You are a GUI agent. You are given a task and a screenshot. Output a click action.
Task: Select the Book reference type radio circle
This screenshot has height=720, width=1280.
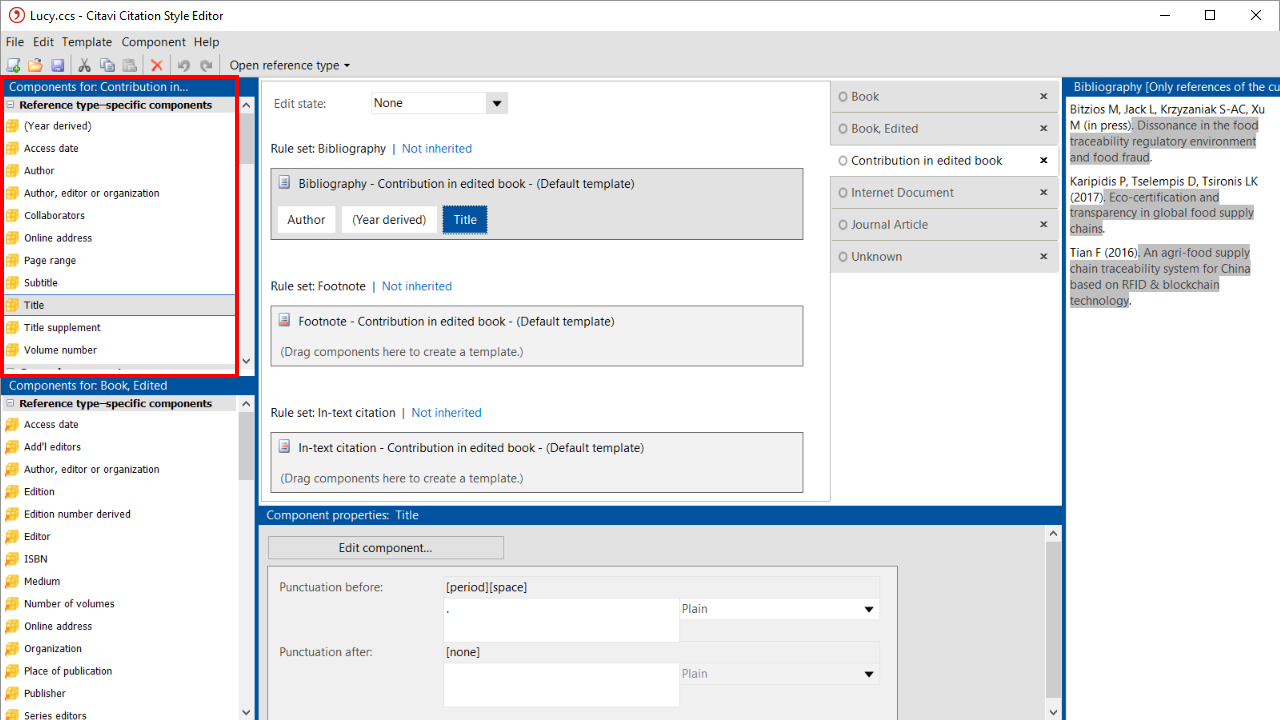[x=843, y=97]
